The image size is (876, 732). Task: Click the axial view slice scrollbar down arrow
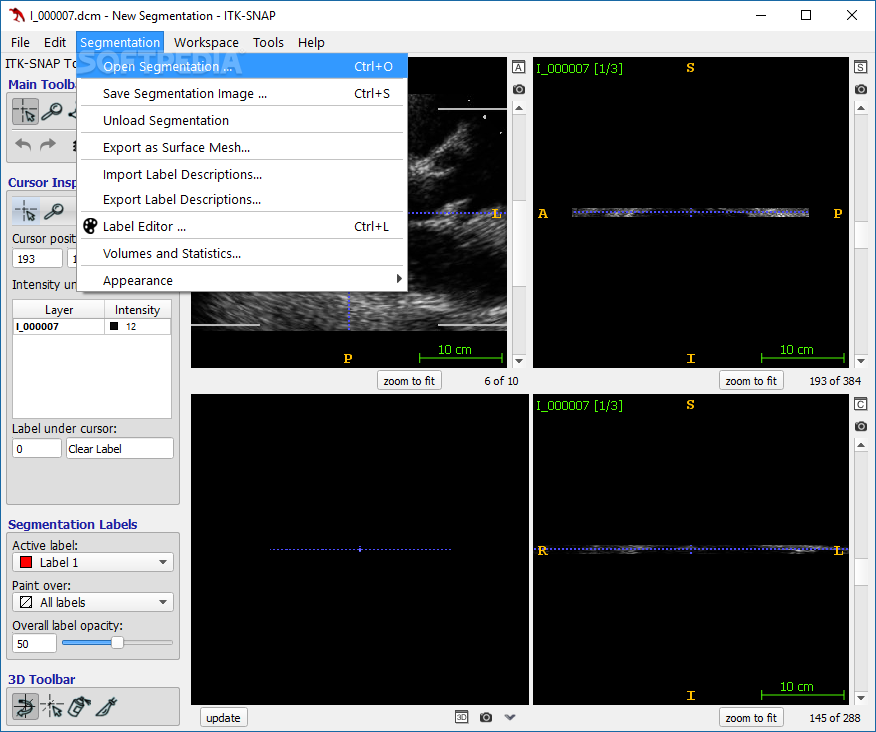click(x=519, y=361)
